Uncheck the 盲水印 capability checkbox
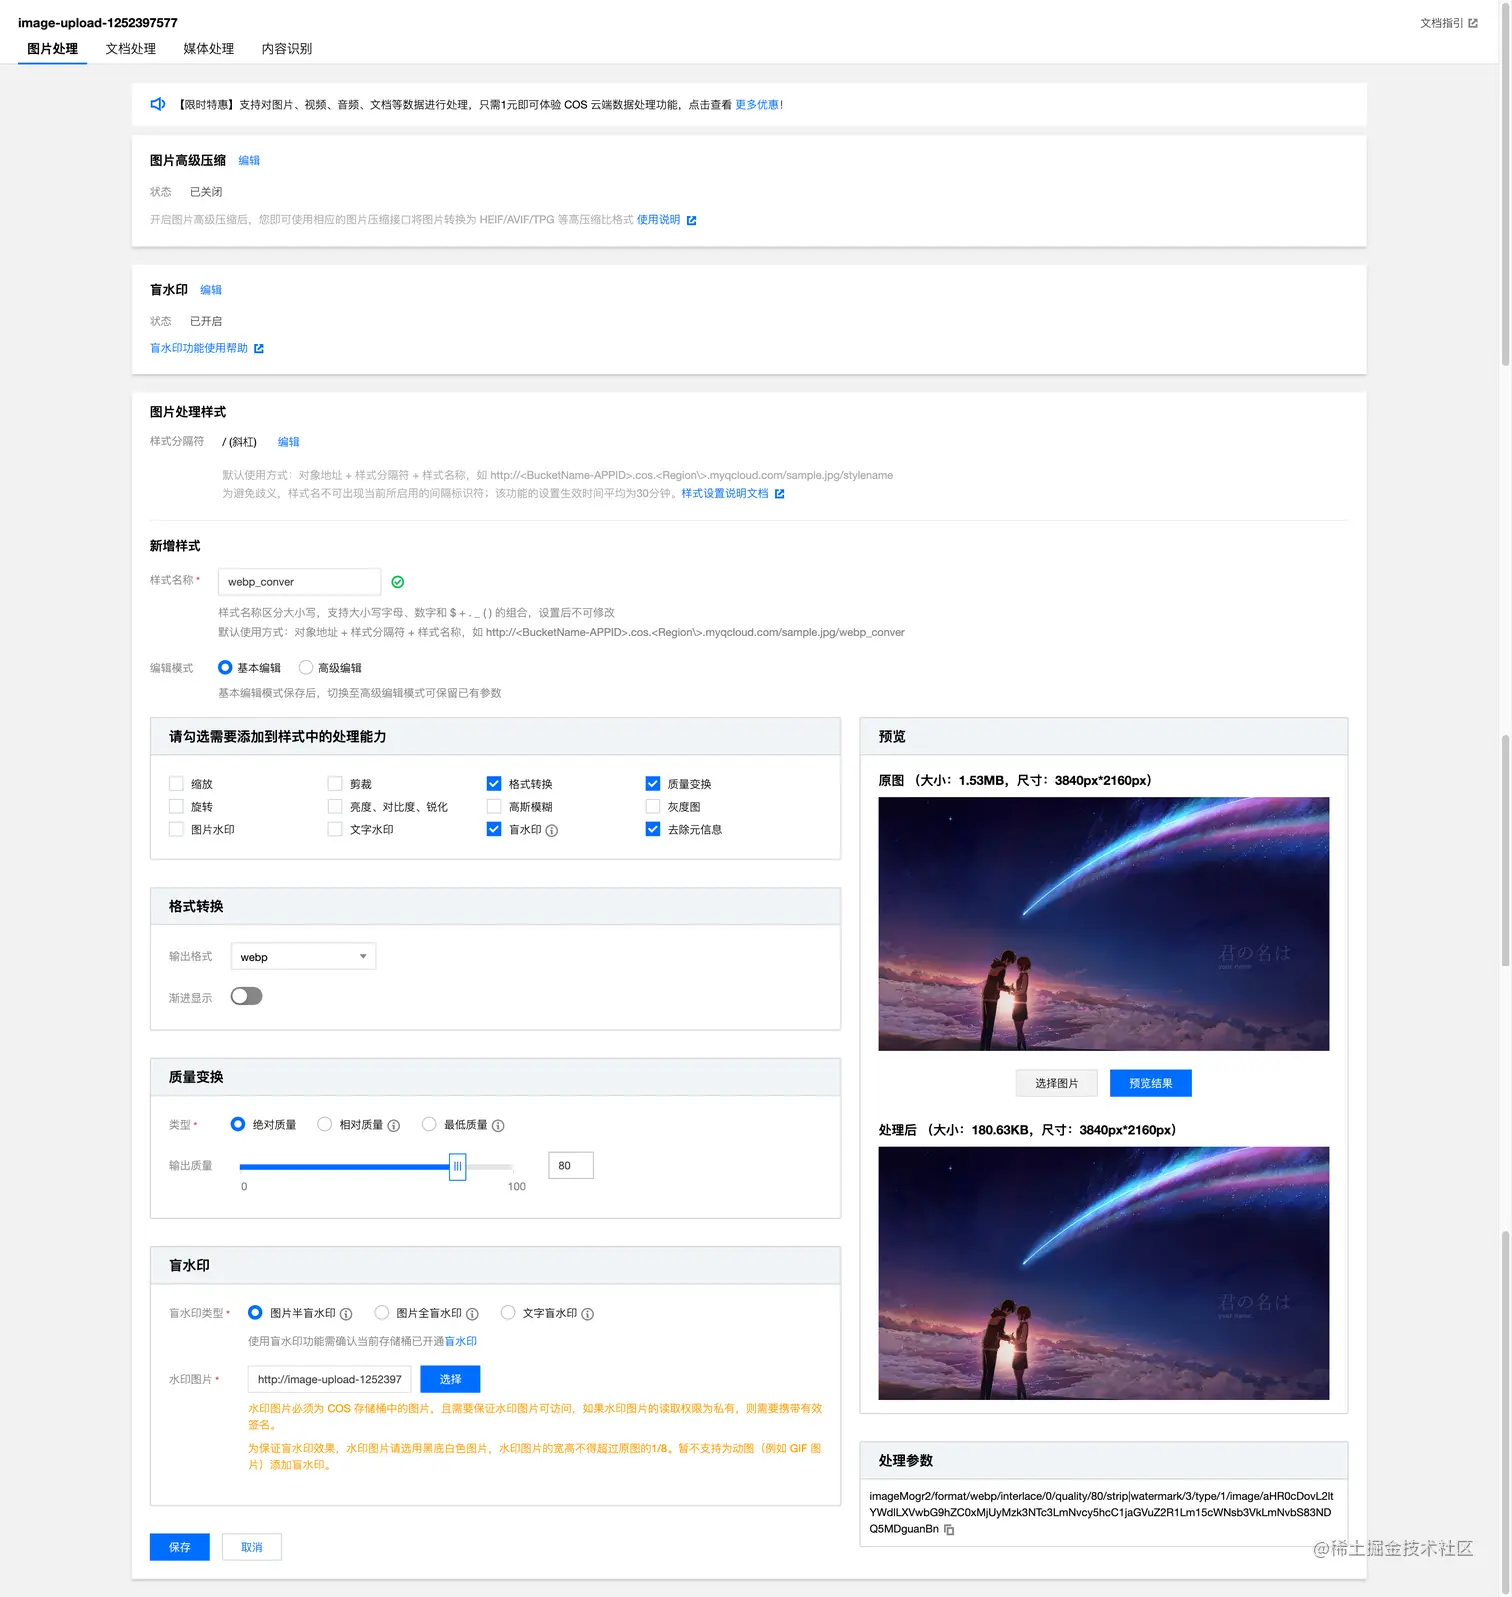The image size is (1512, 1597). (x=494, y=829)
